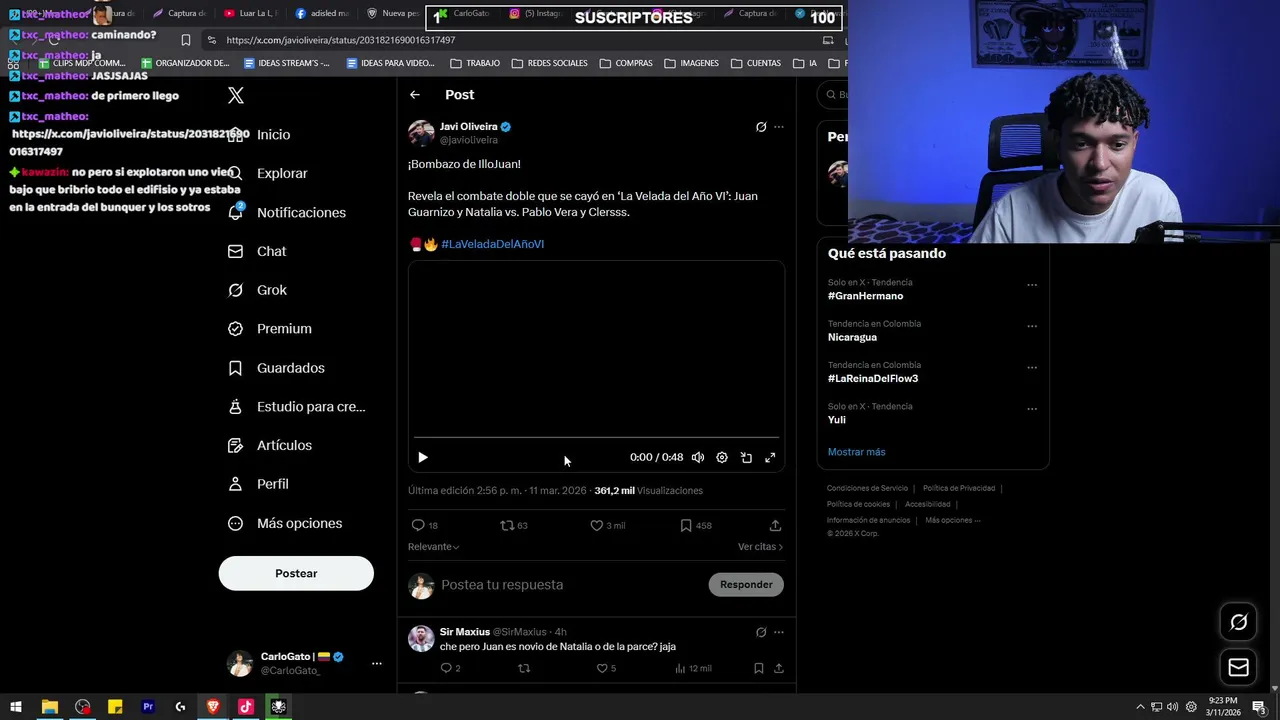Click Grok icon on Javi Oliveira post
The height and width of the screenshot is (720, 1280).
click(761, 127)
